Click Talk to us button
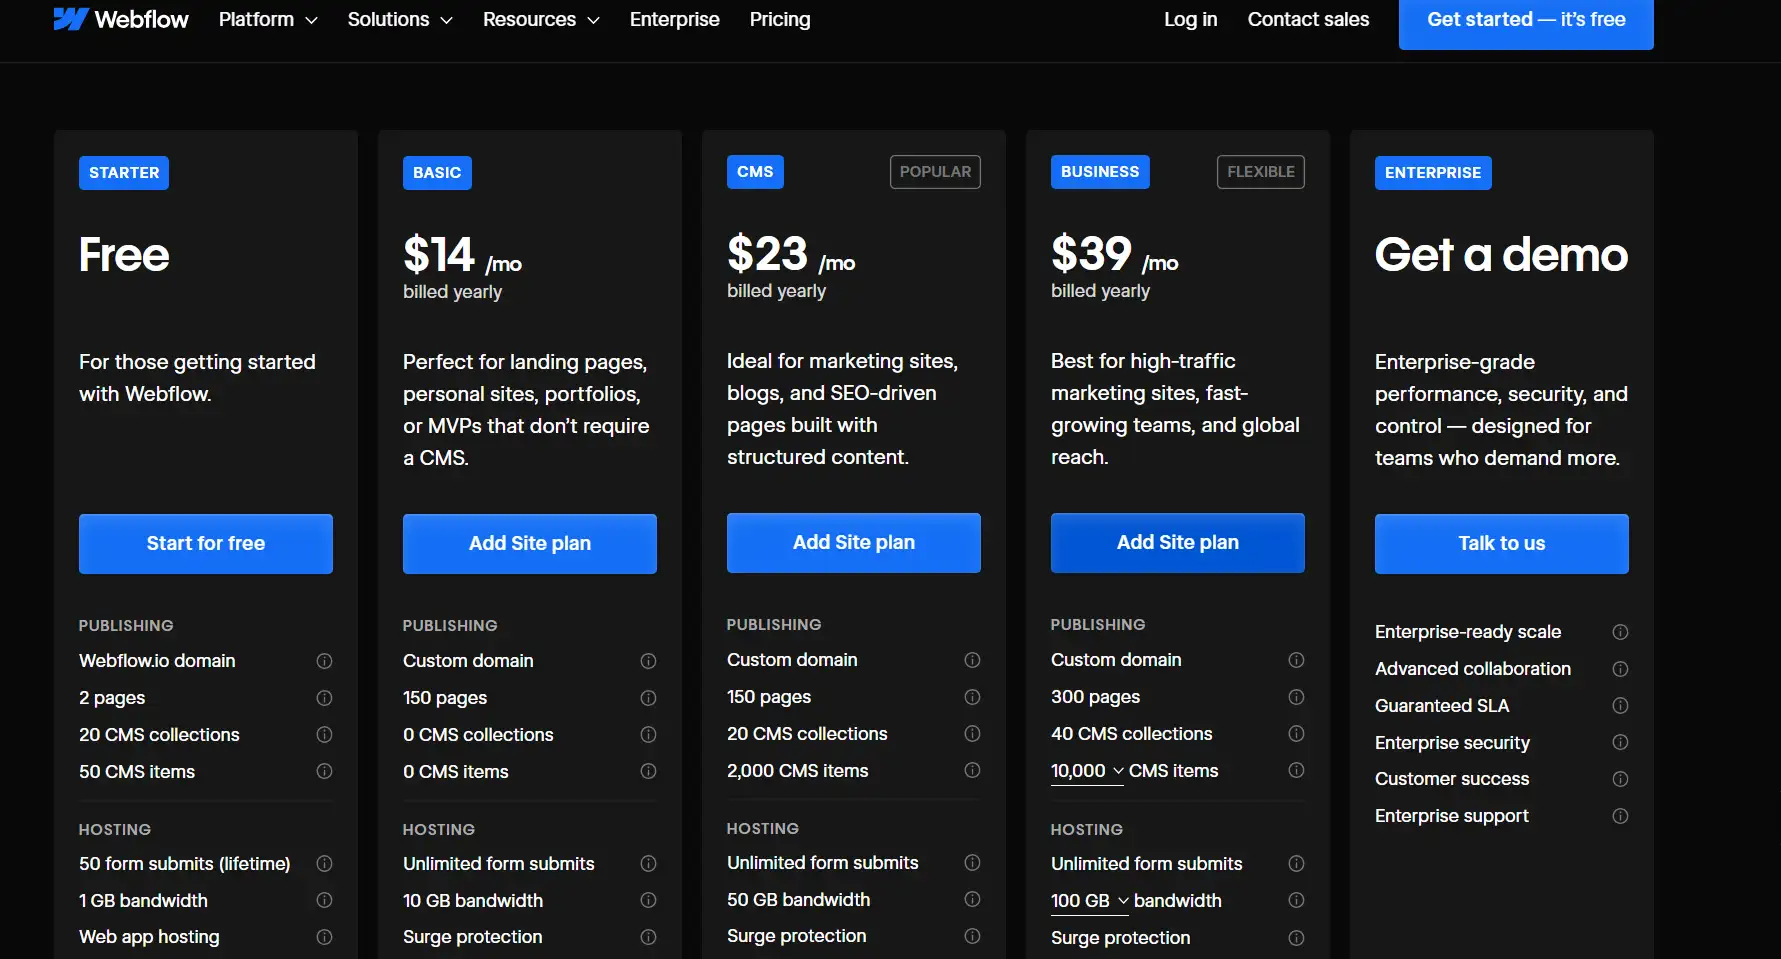The width and height of the screenshot is (1781, 959). [x=1502, y=544]
